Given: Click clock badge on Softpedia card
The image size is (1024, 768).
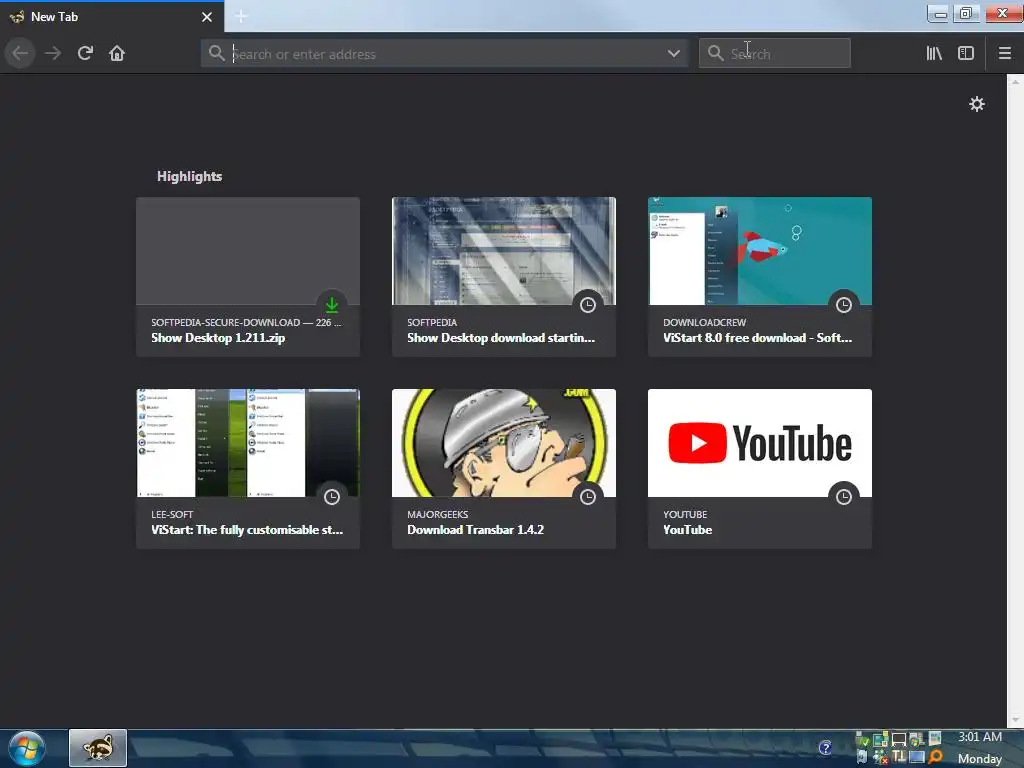Looking at the screenshot, I should [588, 304].
